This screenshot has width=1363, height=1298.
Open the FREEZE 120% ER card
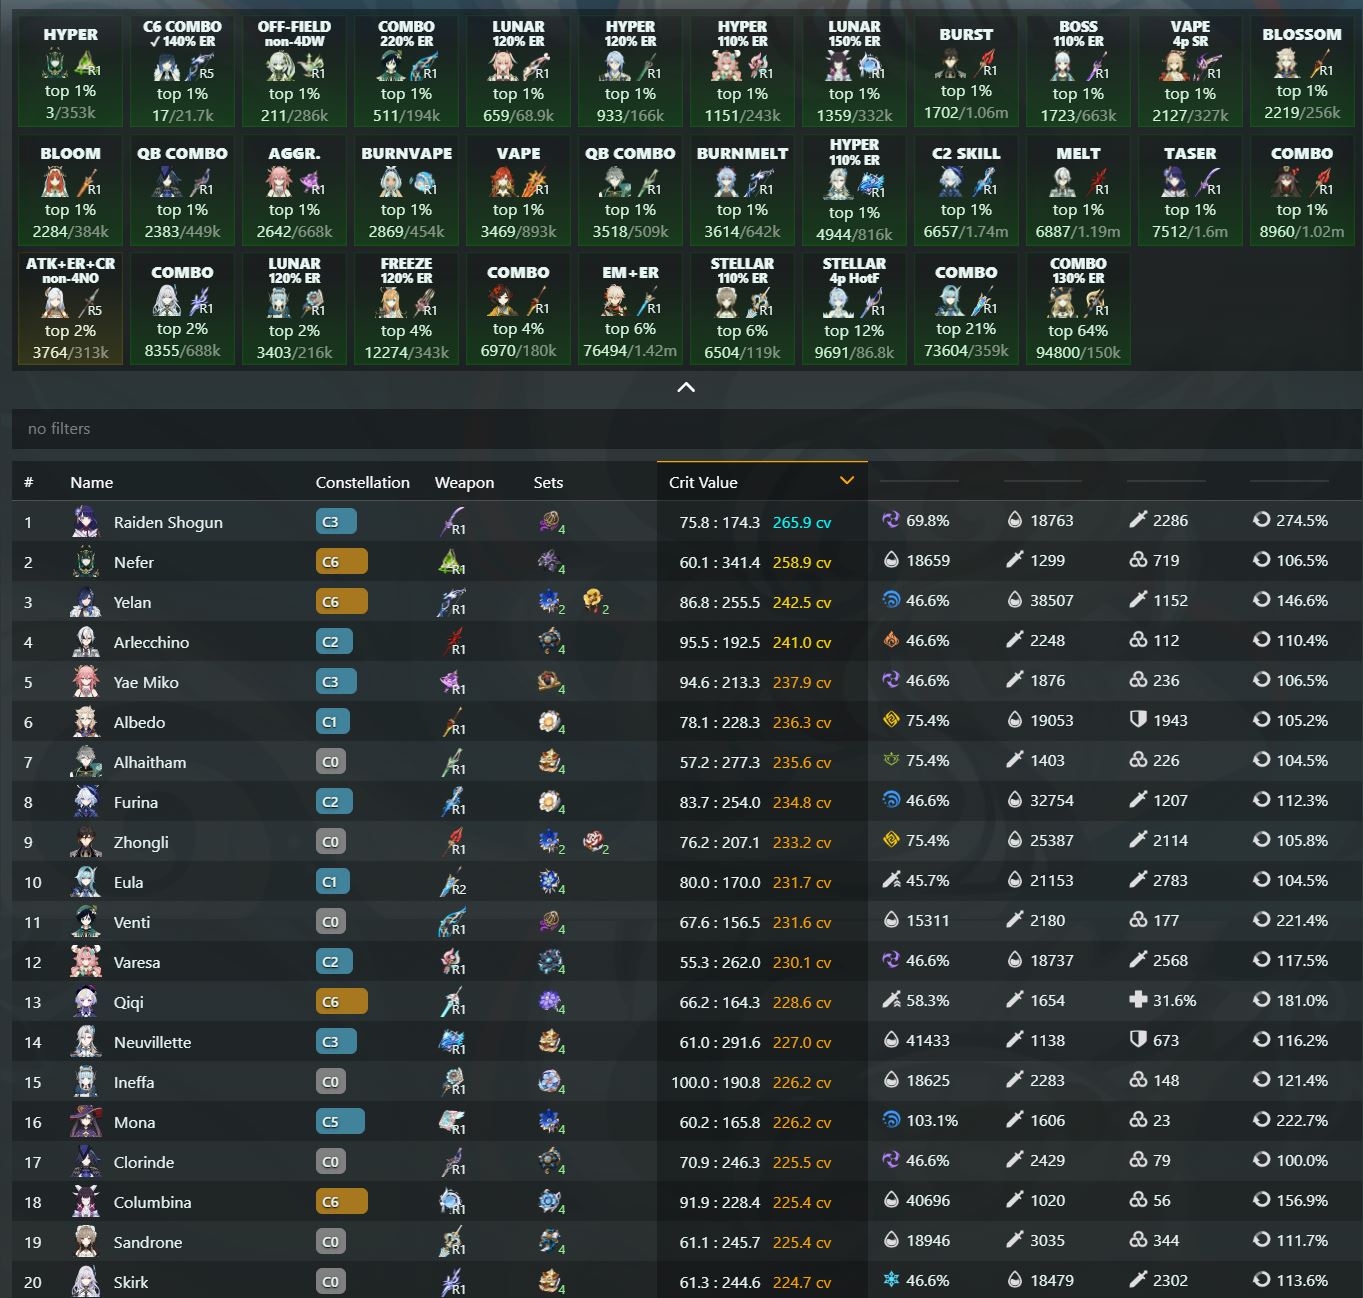pyautogui.click(x=406, y=309)
